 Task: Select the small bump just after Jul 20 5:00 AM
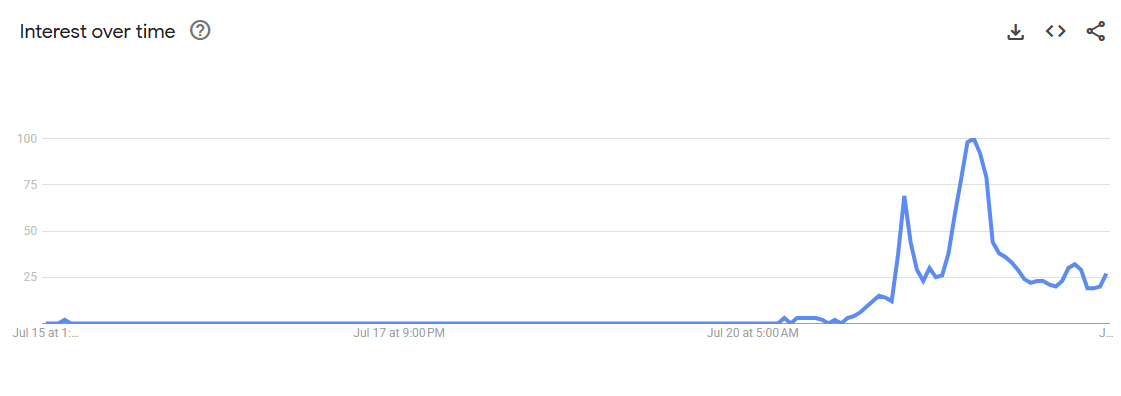click(784, 317)
